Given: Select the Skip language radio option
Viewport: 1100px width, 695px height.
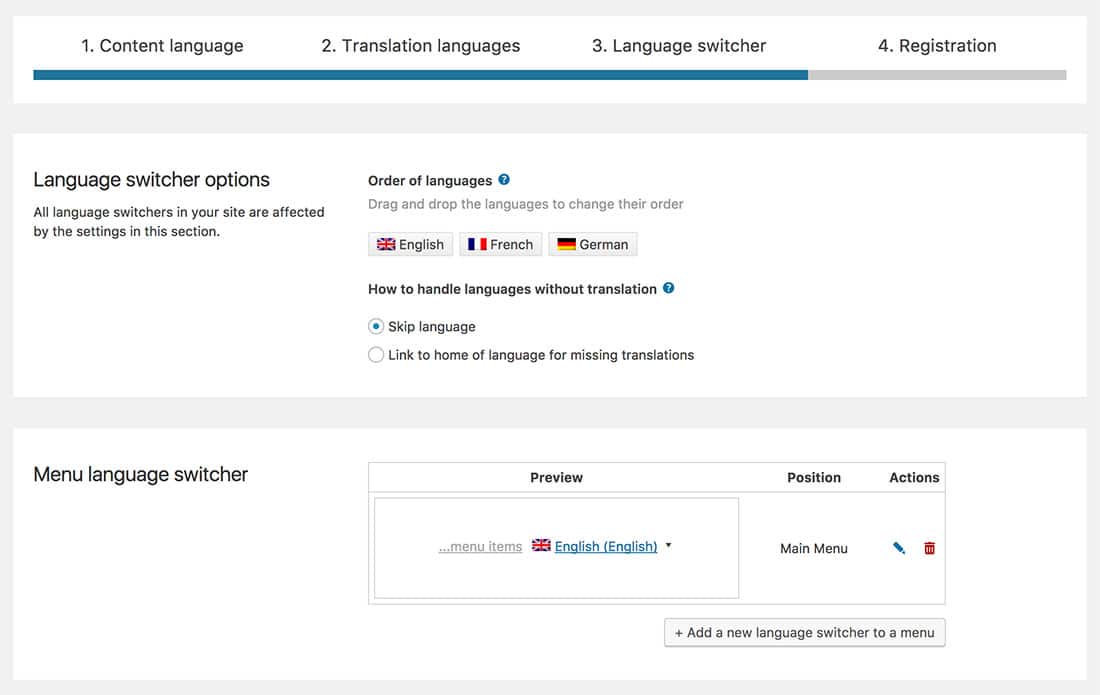Looking at the screenshot, I should point(376,326).
